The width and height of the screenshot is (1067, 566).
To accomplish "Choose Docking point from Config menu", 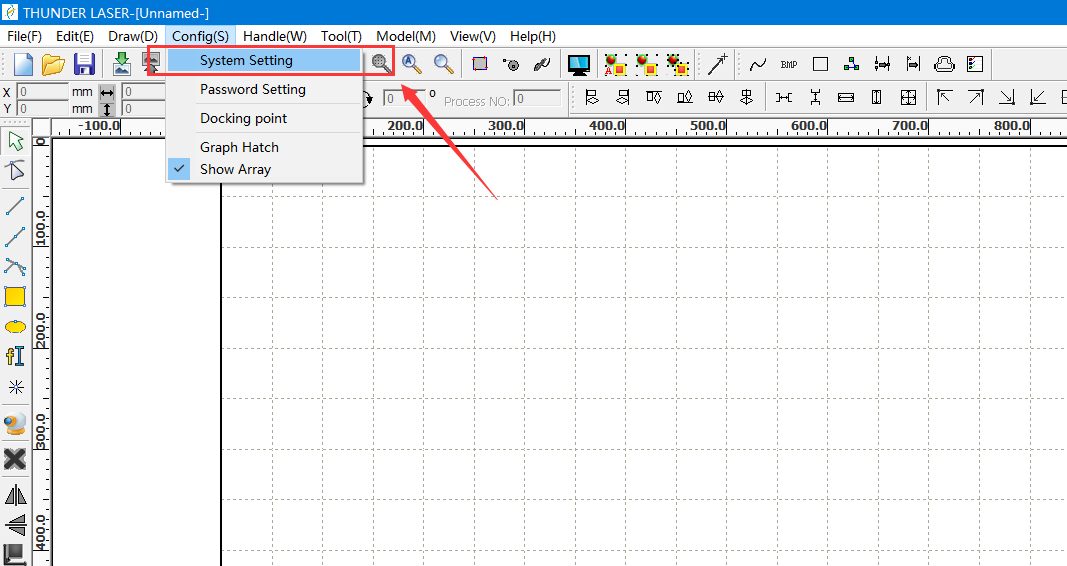I will [x=264, y=118].
